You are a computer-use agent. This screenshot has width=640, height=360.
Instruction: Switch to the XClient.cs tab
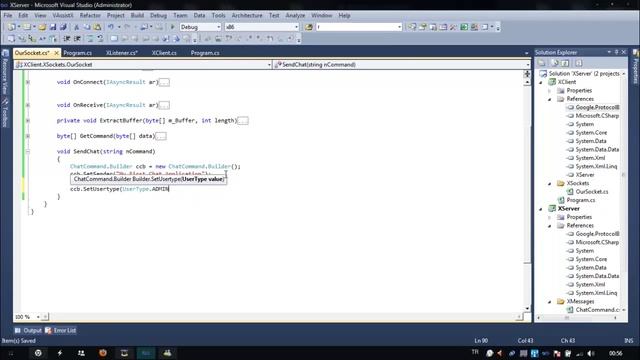(164, 53)
